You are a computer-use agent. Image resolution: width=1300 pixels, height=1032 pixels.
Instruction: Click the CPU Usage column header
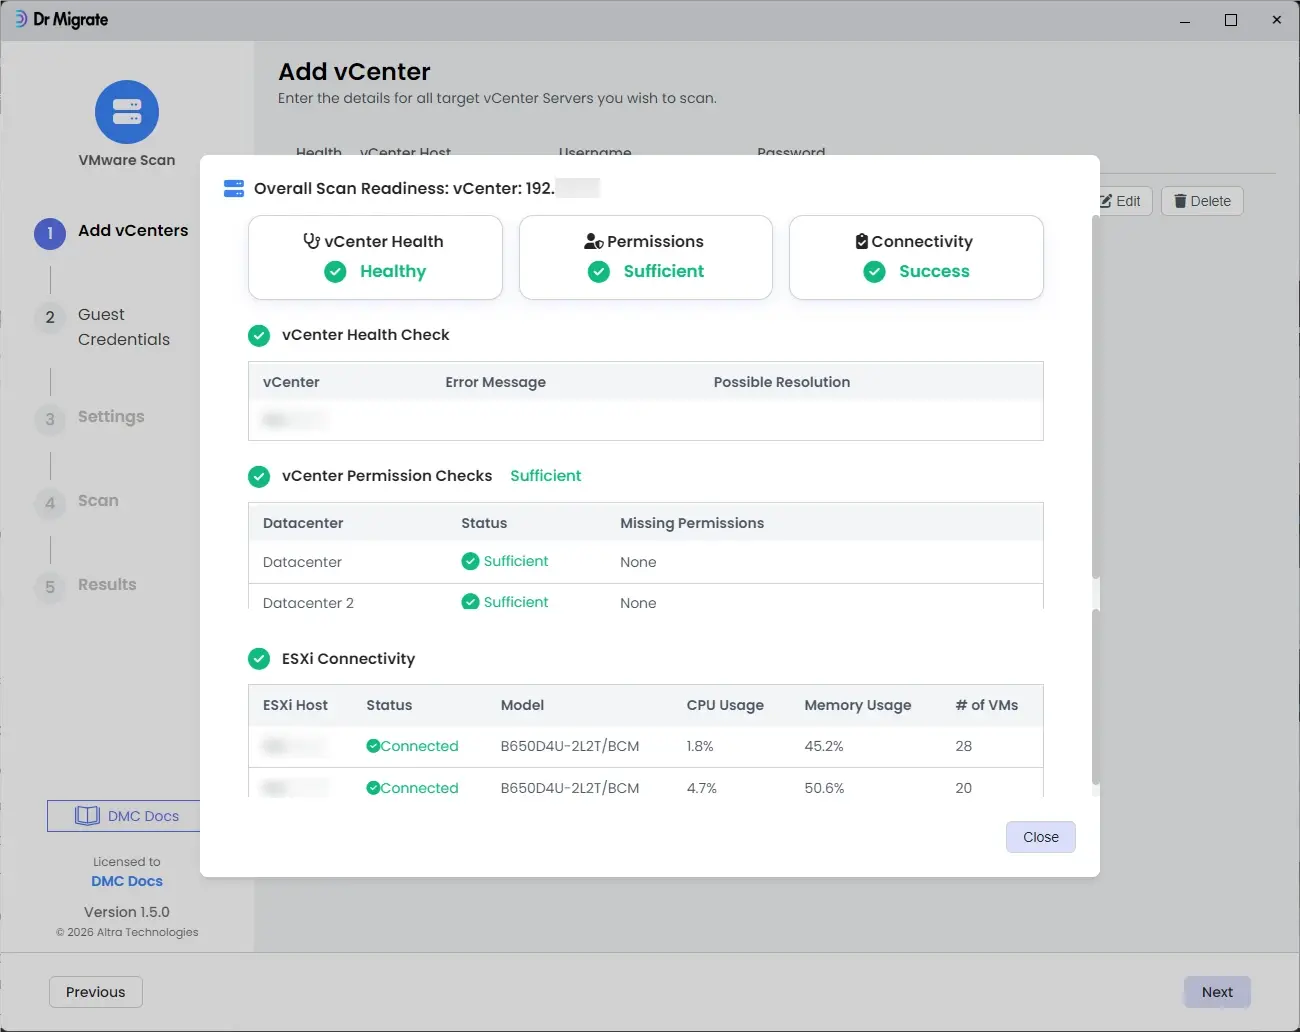725,705
